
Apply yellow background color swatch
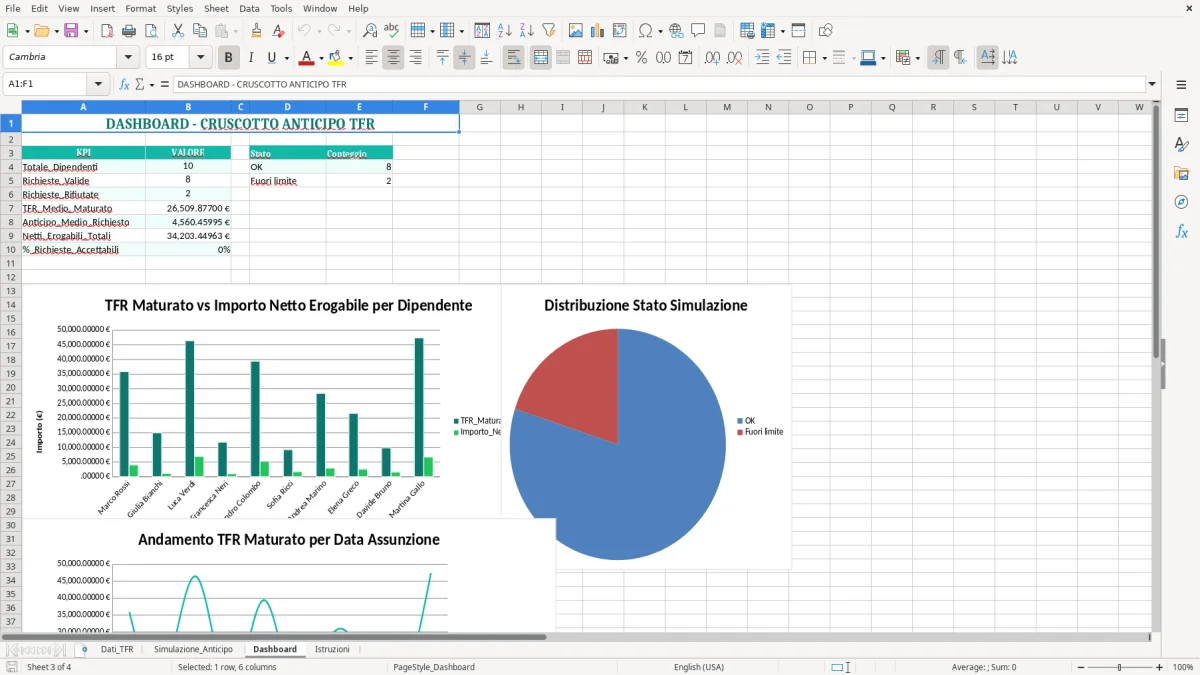pos(335,58)
